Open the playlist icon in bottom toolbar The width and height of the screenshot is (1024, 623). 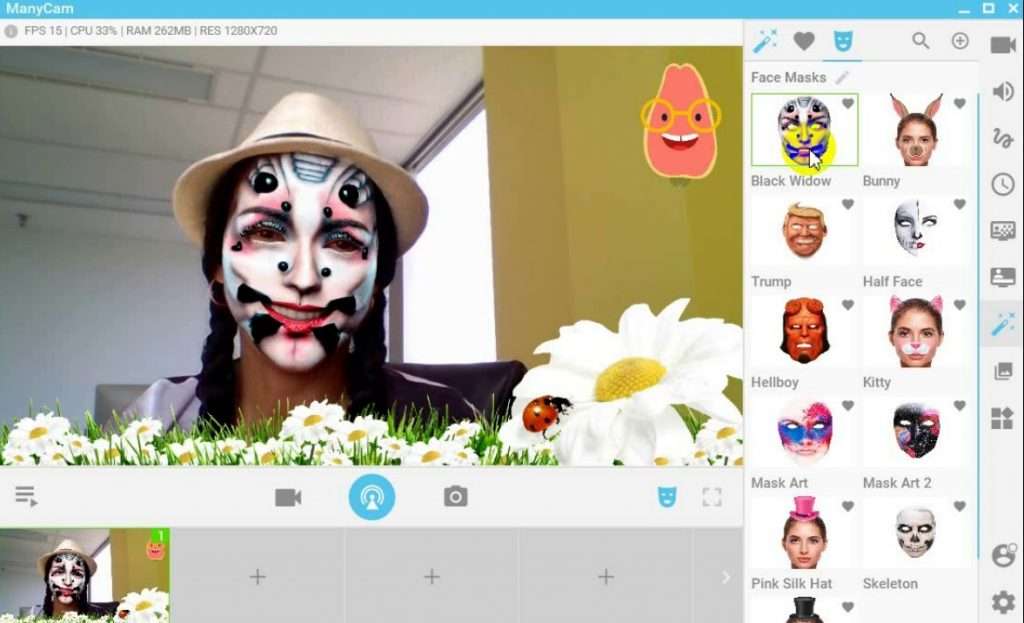pos(26,496)
